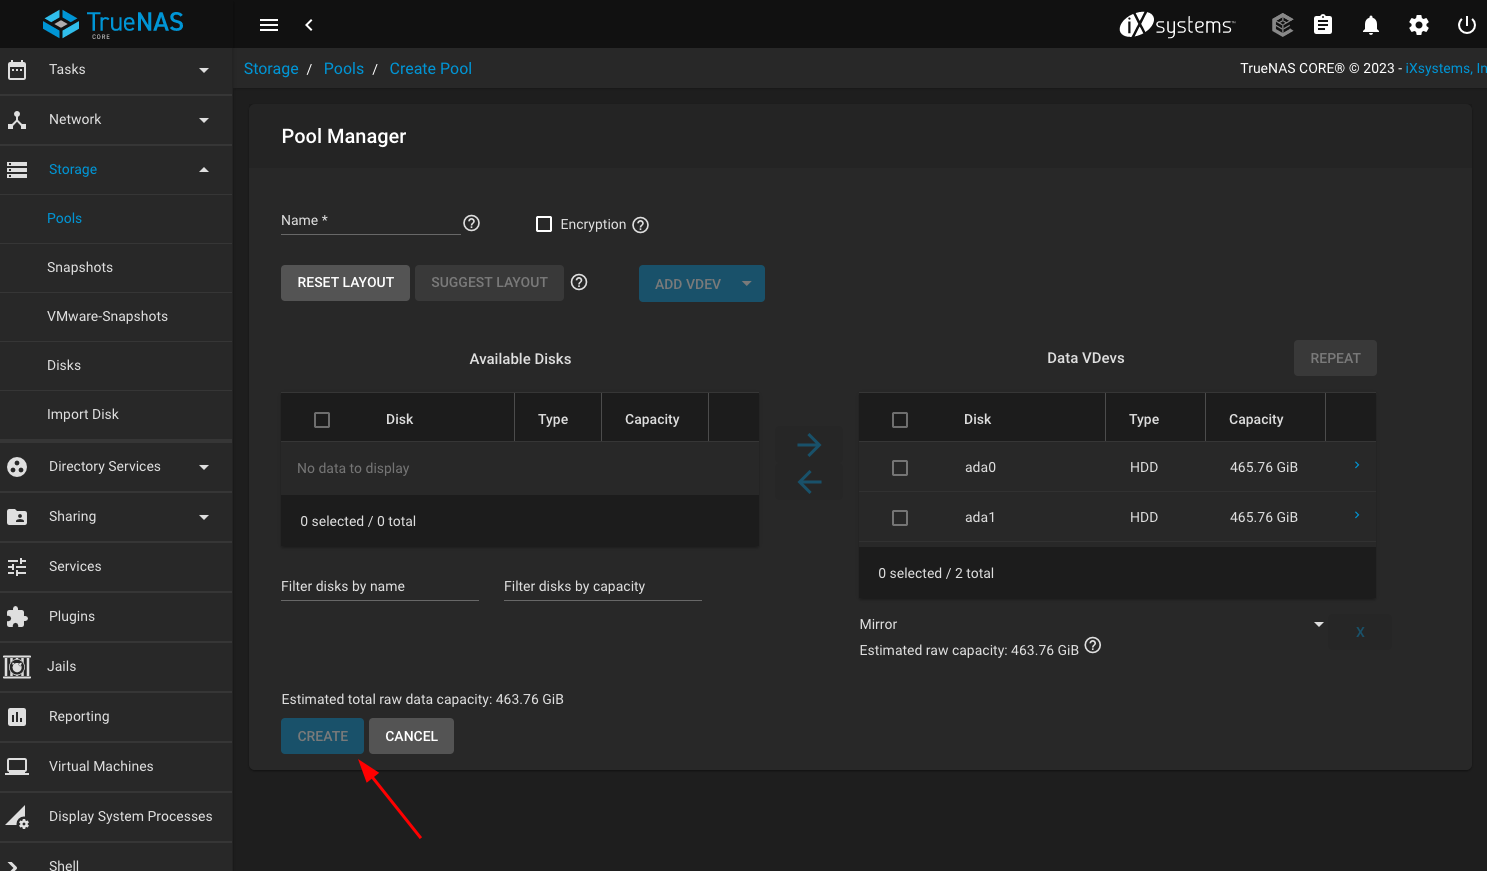Focus Filter disks by name field

pos(380,587)
